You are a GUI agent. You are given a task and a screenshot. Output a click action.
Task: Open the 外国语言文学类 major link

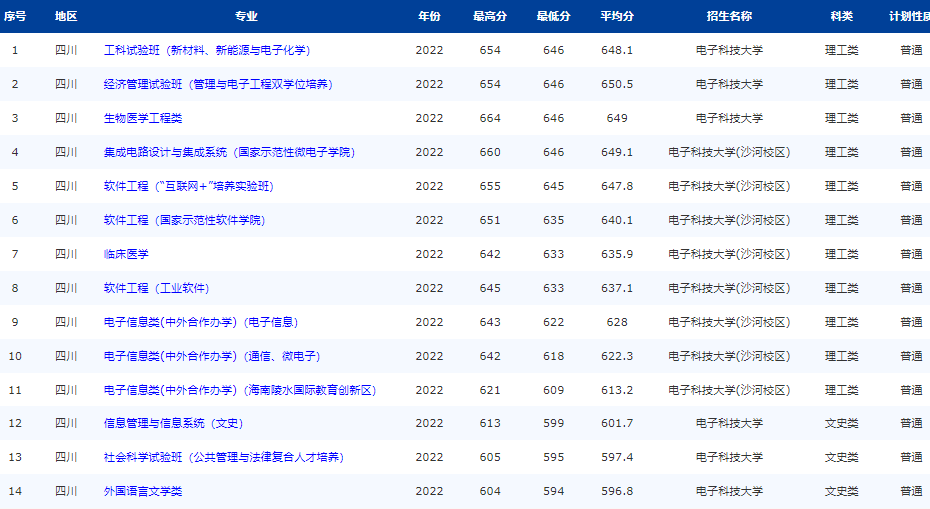click(x=143, y=491)
